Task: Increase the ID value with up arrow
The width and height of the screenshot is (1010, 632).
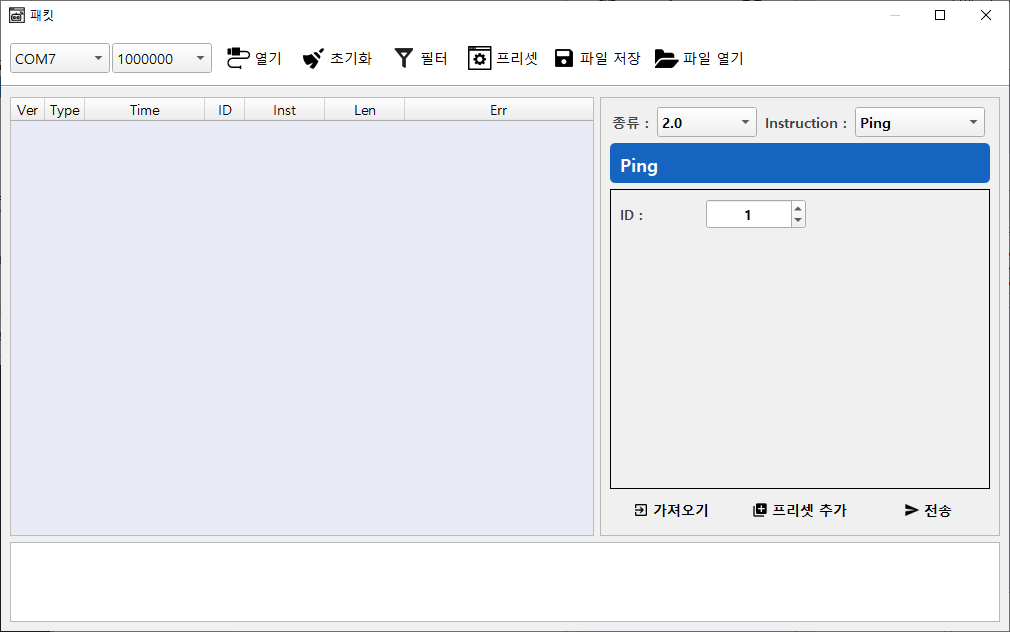Action: pos(798,208)
